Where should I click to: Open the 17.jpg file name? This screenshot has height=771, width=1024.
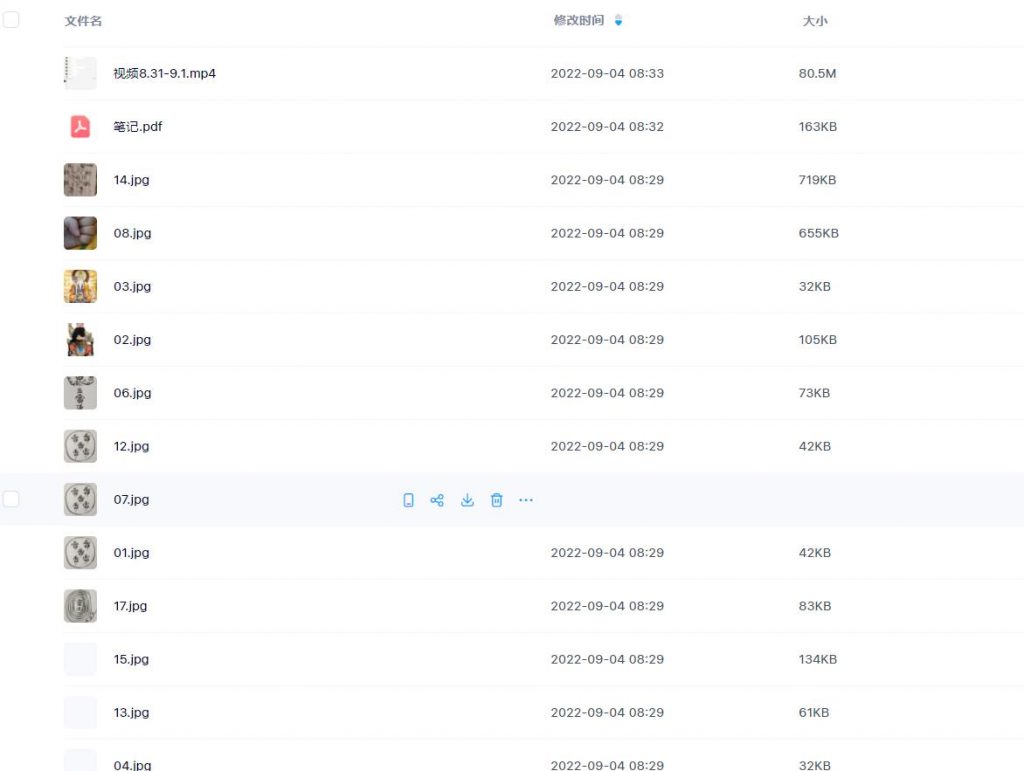pos(131,606)
